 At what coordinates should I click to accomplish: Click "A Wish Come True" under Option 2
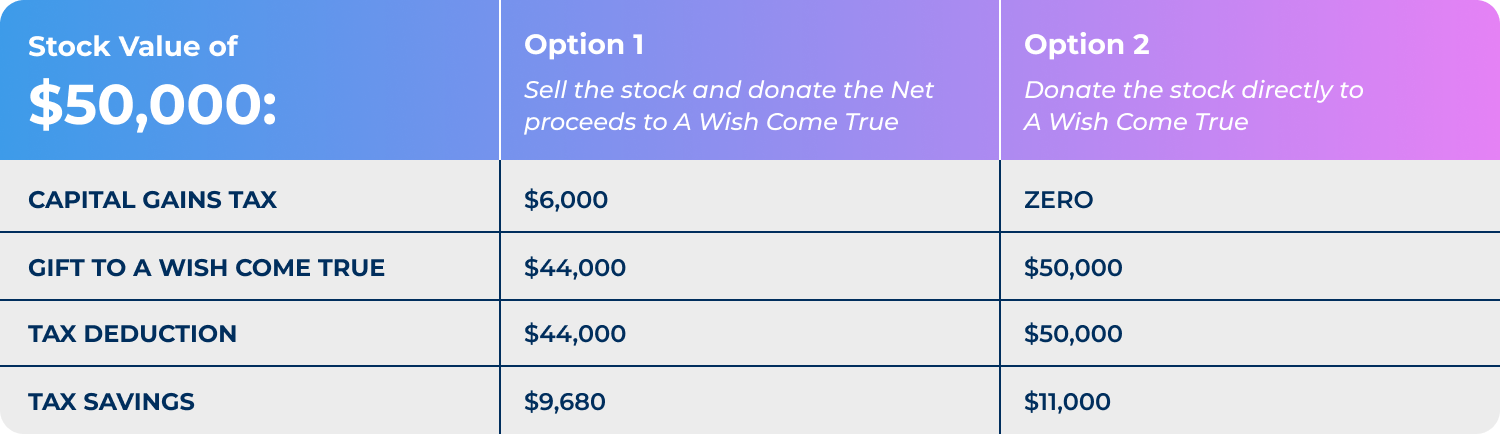(1136, 122)
